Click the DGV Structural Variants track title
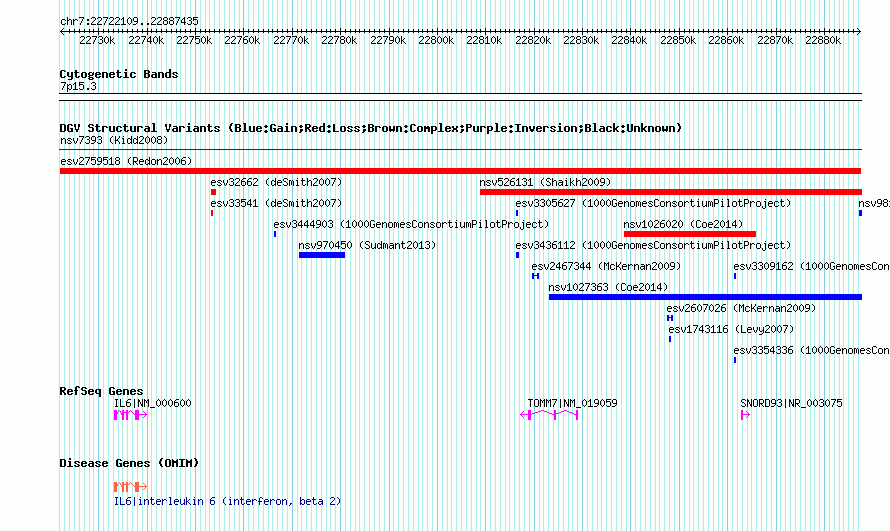Image resolution: width=890 pixels, height=531 pixels. coord(371,128)
